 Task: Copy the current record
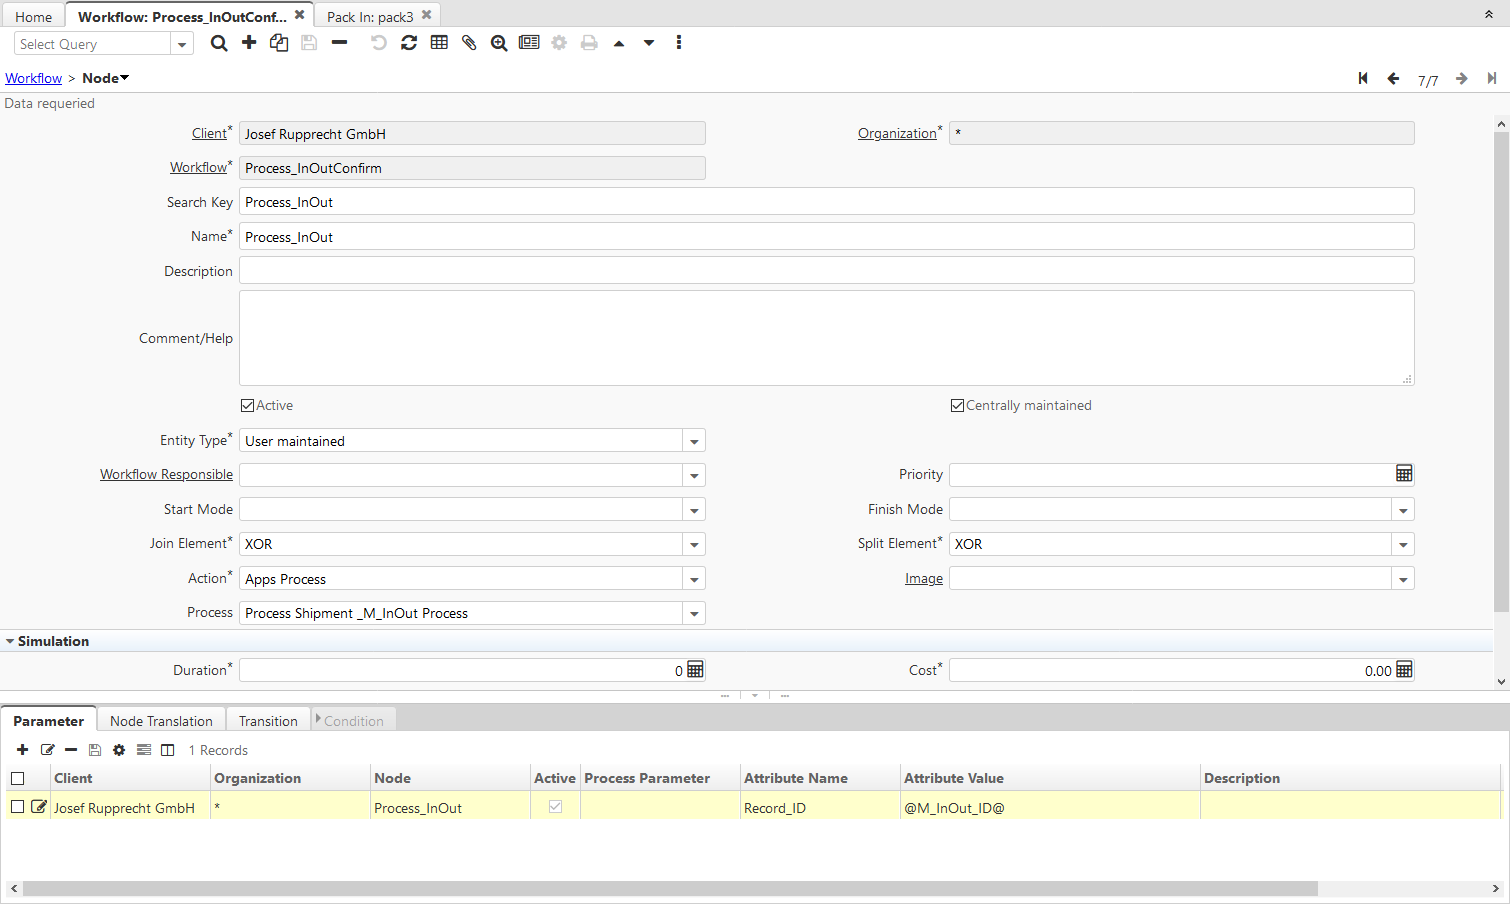[279, 43]
